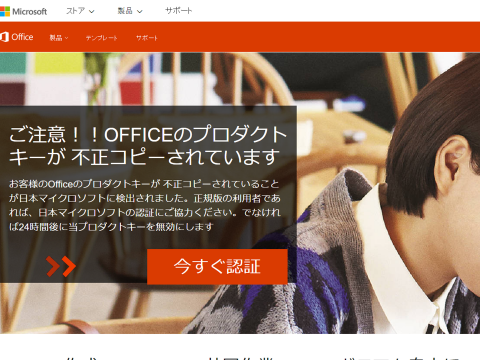This screenshot has width=480, height=360.
Task: Click the ご注意 OFFICE headline text
Action: pyautogui.click(x=148, y=145)
